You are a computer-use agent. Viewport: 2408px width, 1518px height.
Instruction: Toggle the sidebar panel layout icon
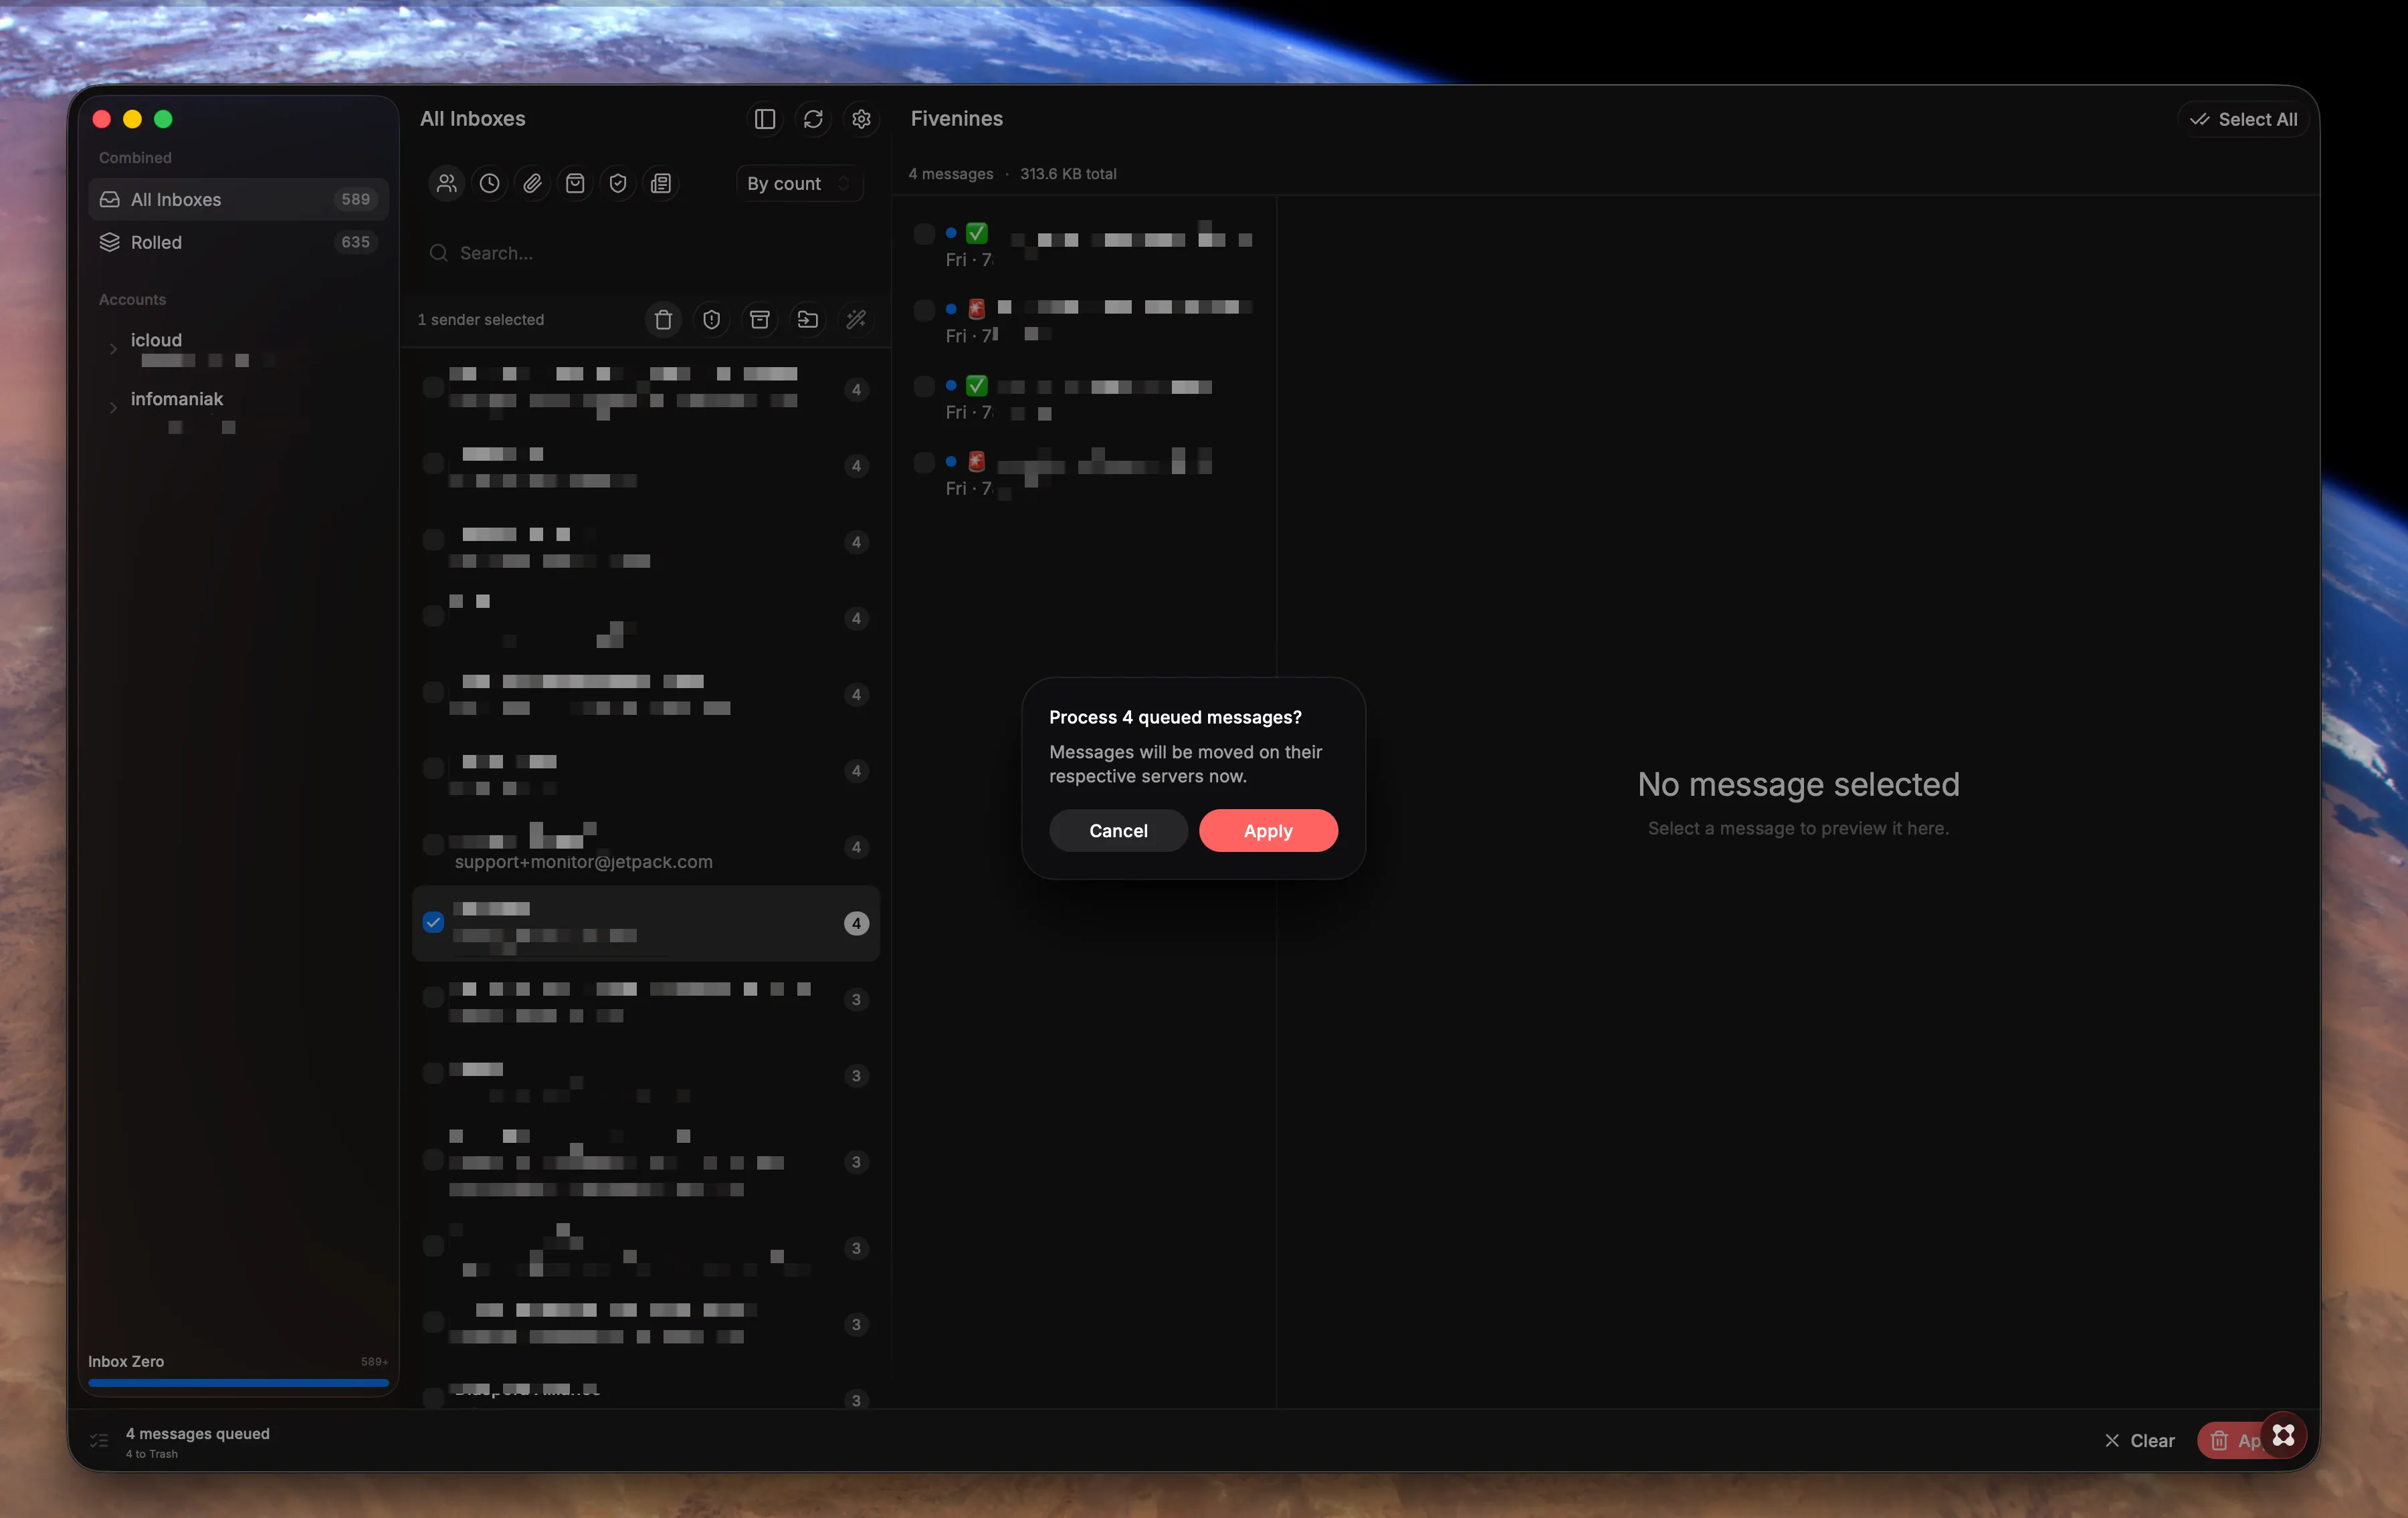click(x=765, y=119)
